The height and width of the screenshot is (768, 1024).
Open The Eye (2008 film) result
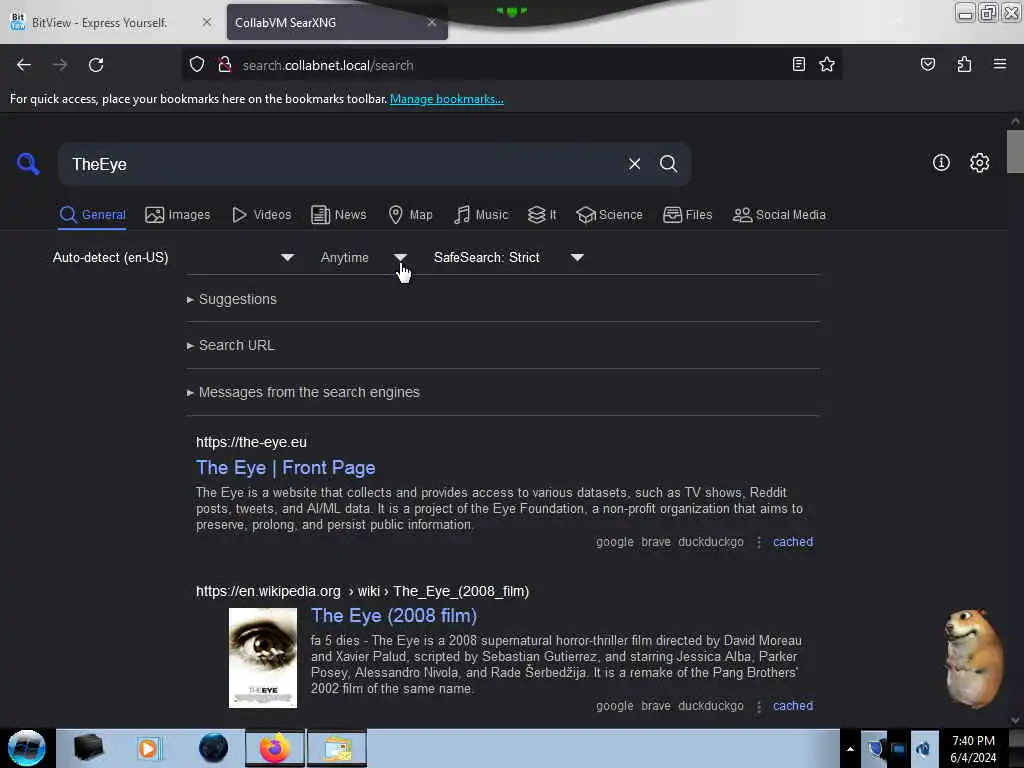click(x=394, y=615)
